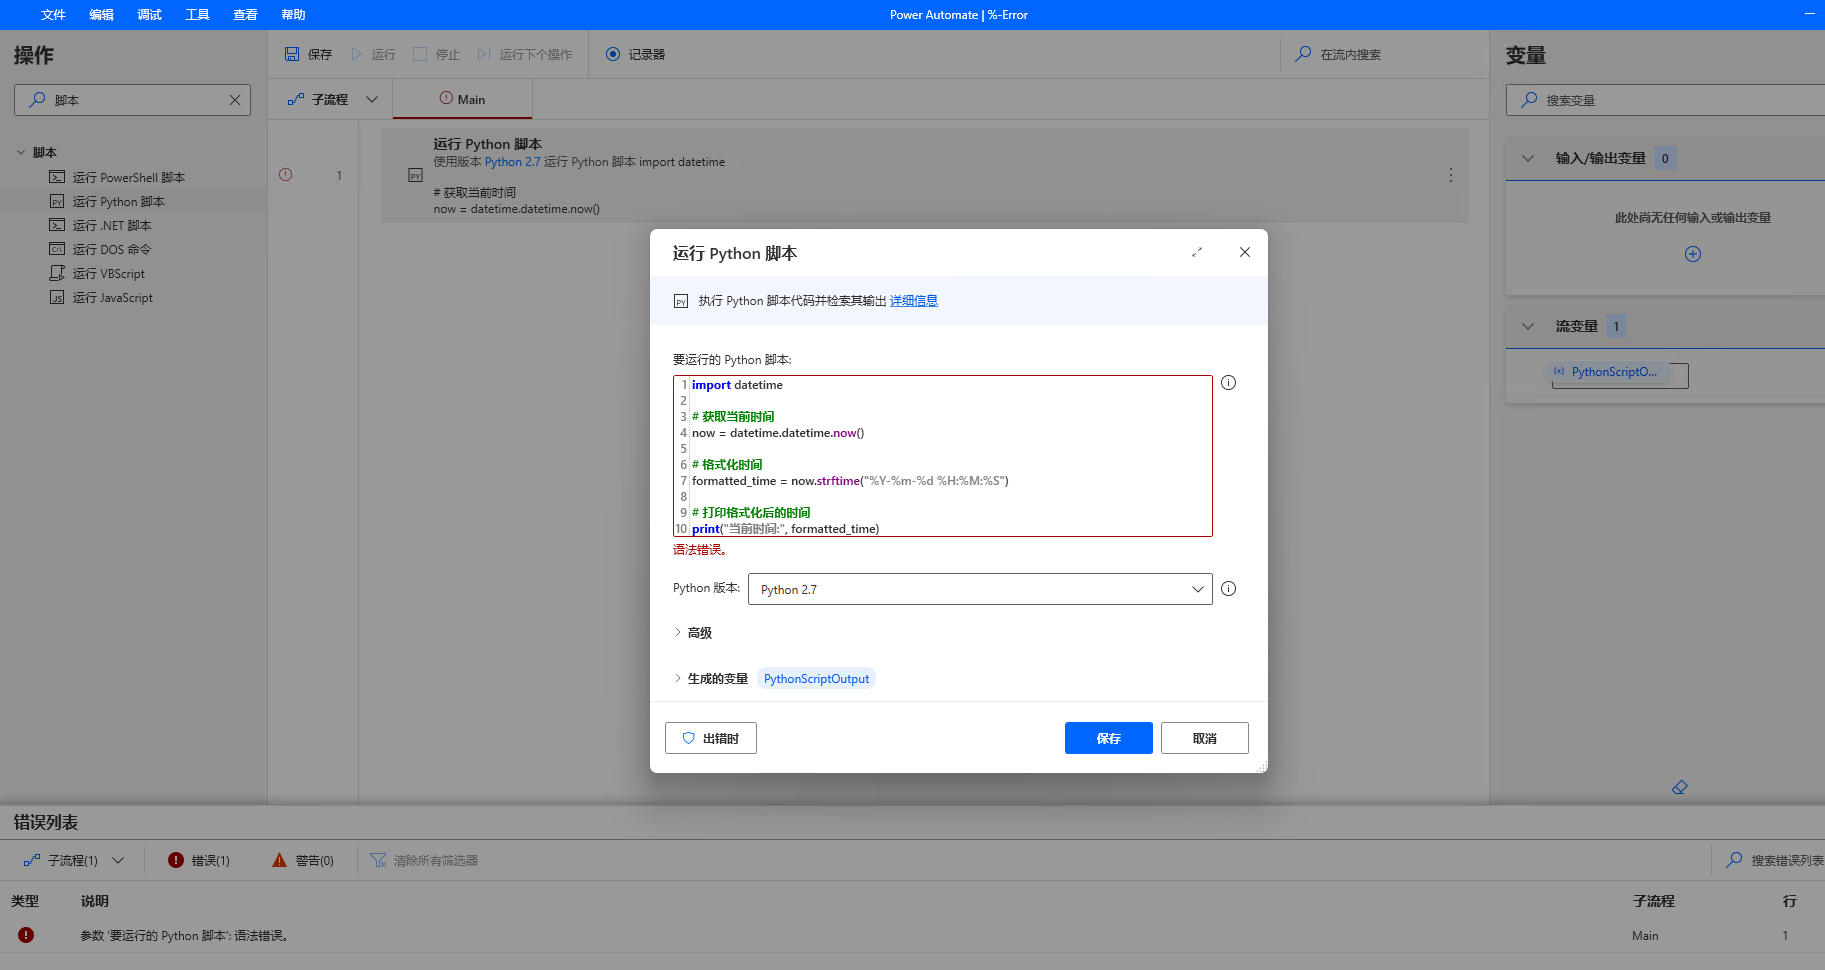Sort by the 说明 column header

coord(95,901)
